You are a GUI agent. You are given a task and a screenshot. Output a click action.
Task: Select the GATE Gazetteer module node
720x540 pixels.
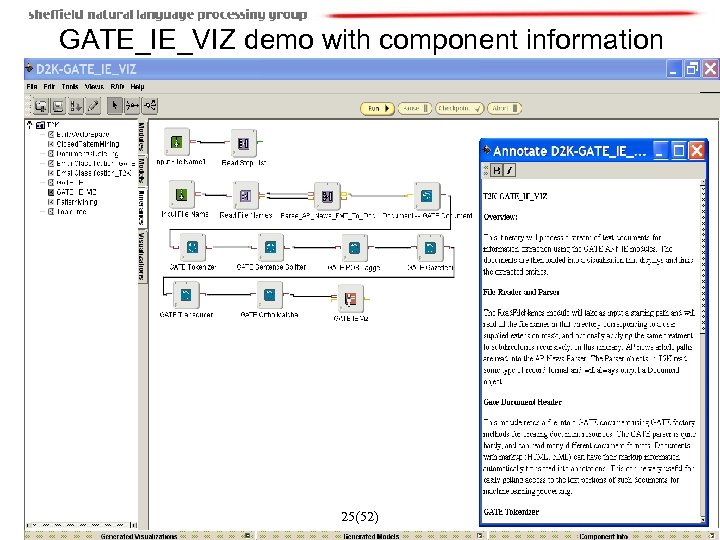coord(430,248)
